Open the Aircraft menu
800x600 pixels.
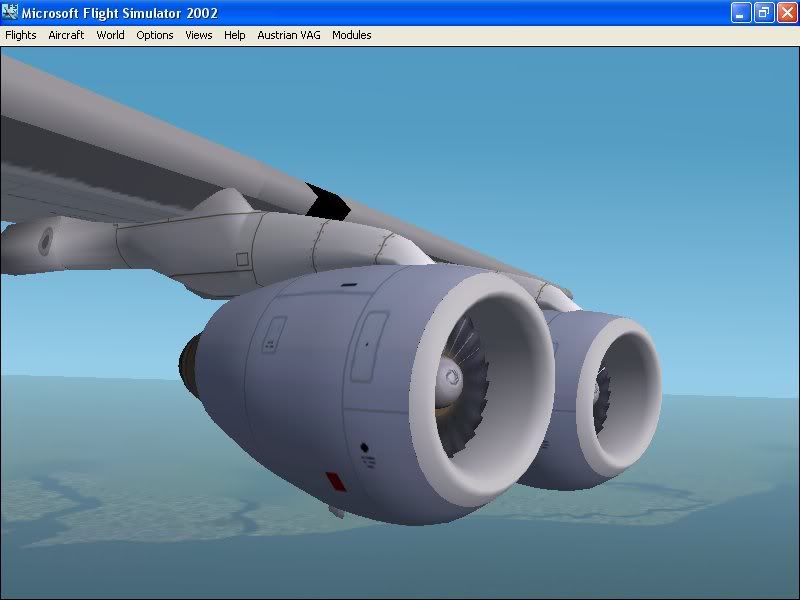coord(66,35)
